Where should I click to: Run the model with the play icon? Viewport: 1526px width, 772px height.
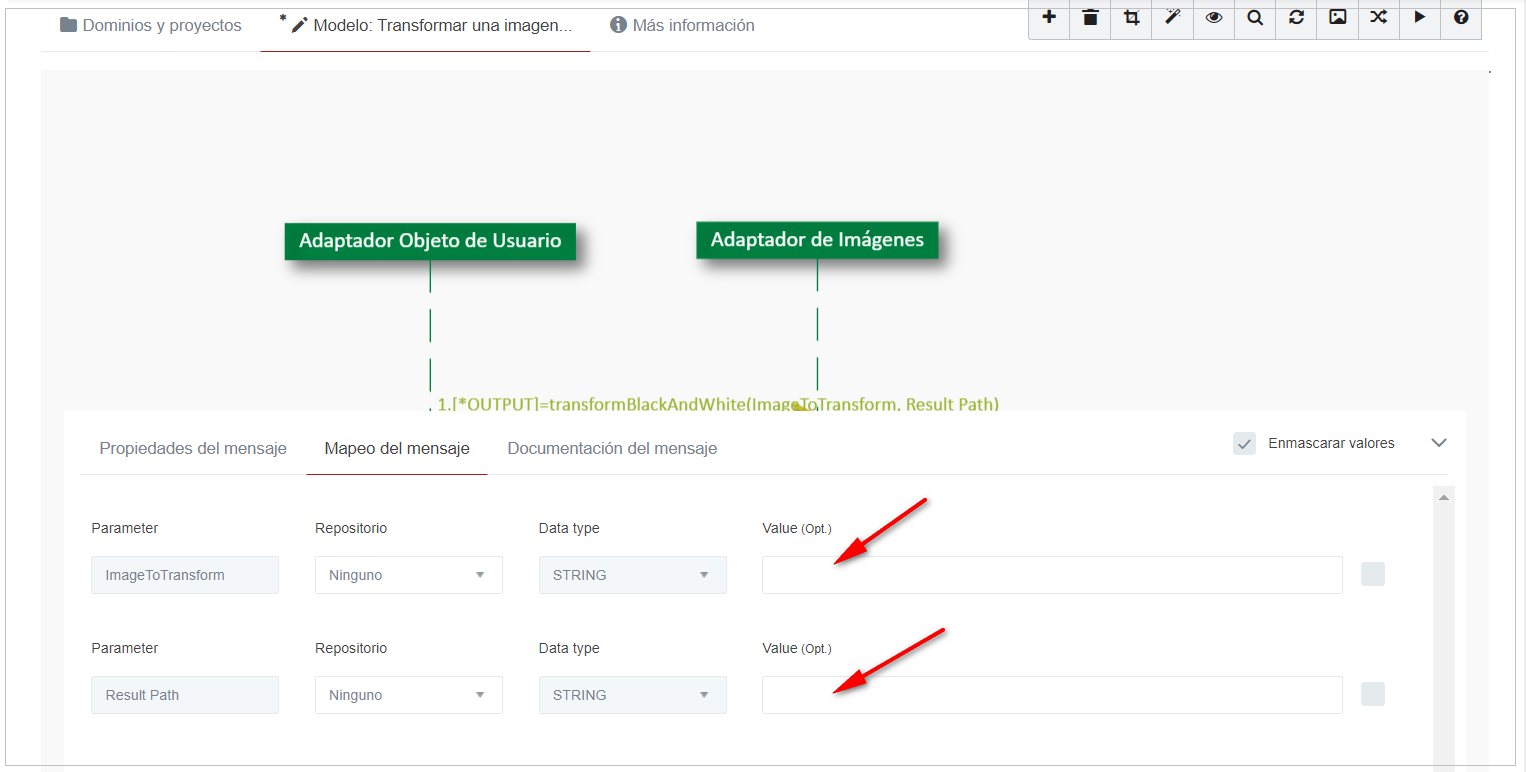pyautogui.click(x=1419, y=18)
